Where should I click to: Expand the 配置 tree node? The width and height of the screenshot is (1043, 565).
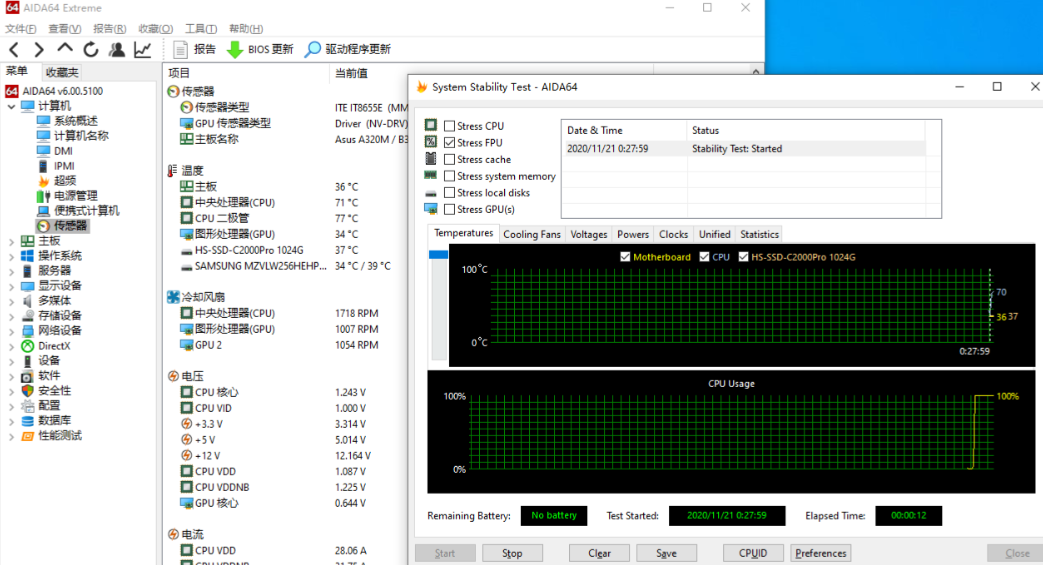coord(11,406)
